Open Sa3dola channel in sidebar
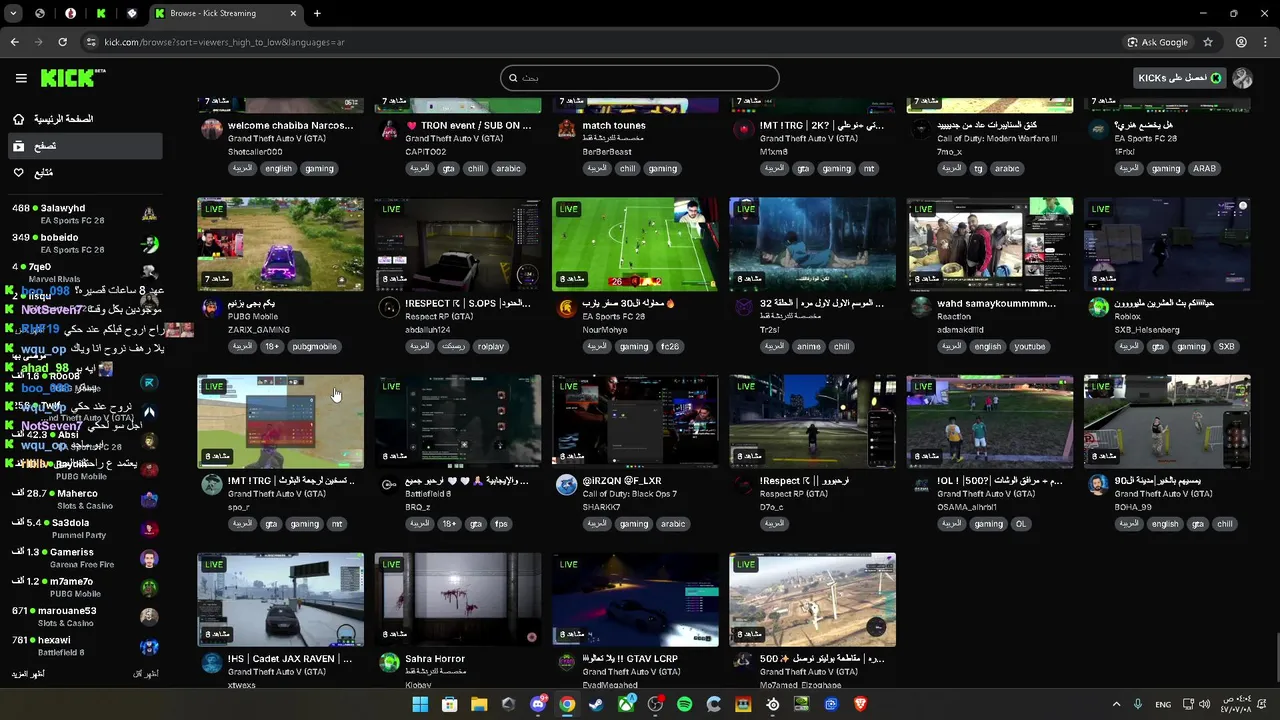Screen dimensions: 1280x720 (x=84, y=528)
